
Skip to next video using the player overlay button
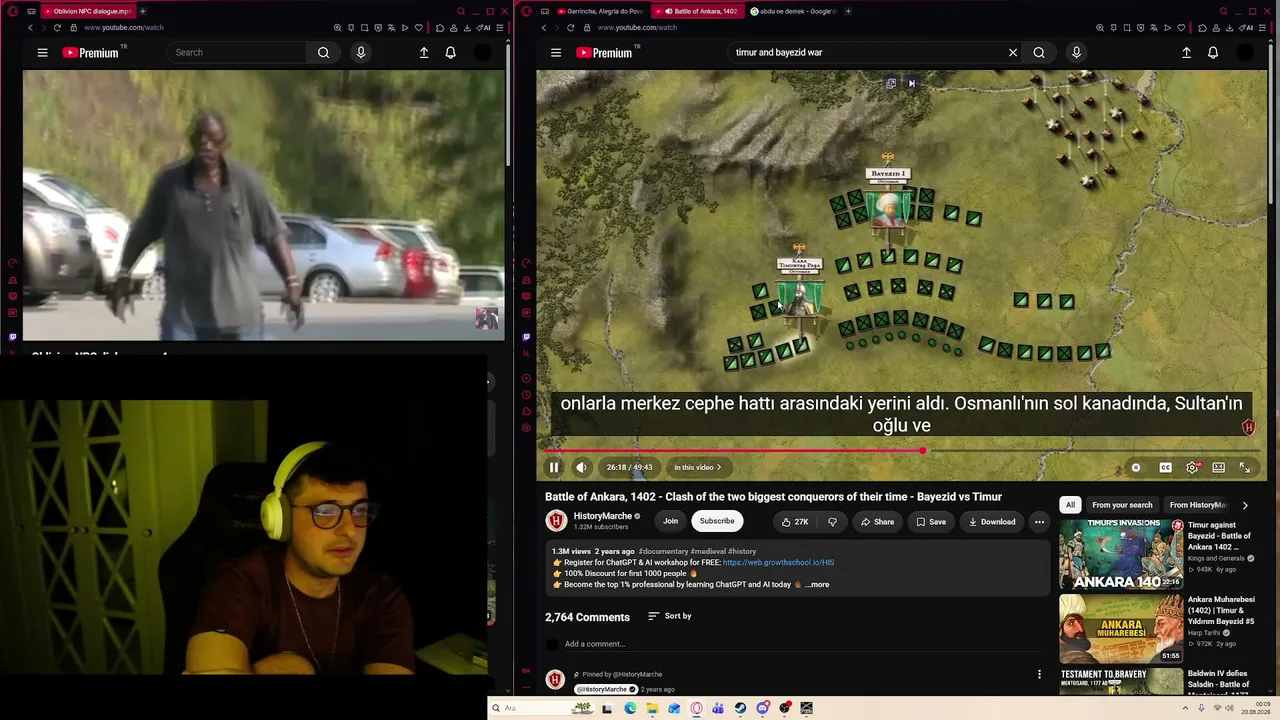(911, 83)
